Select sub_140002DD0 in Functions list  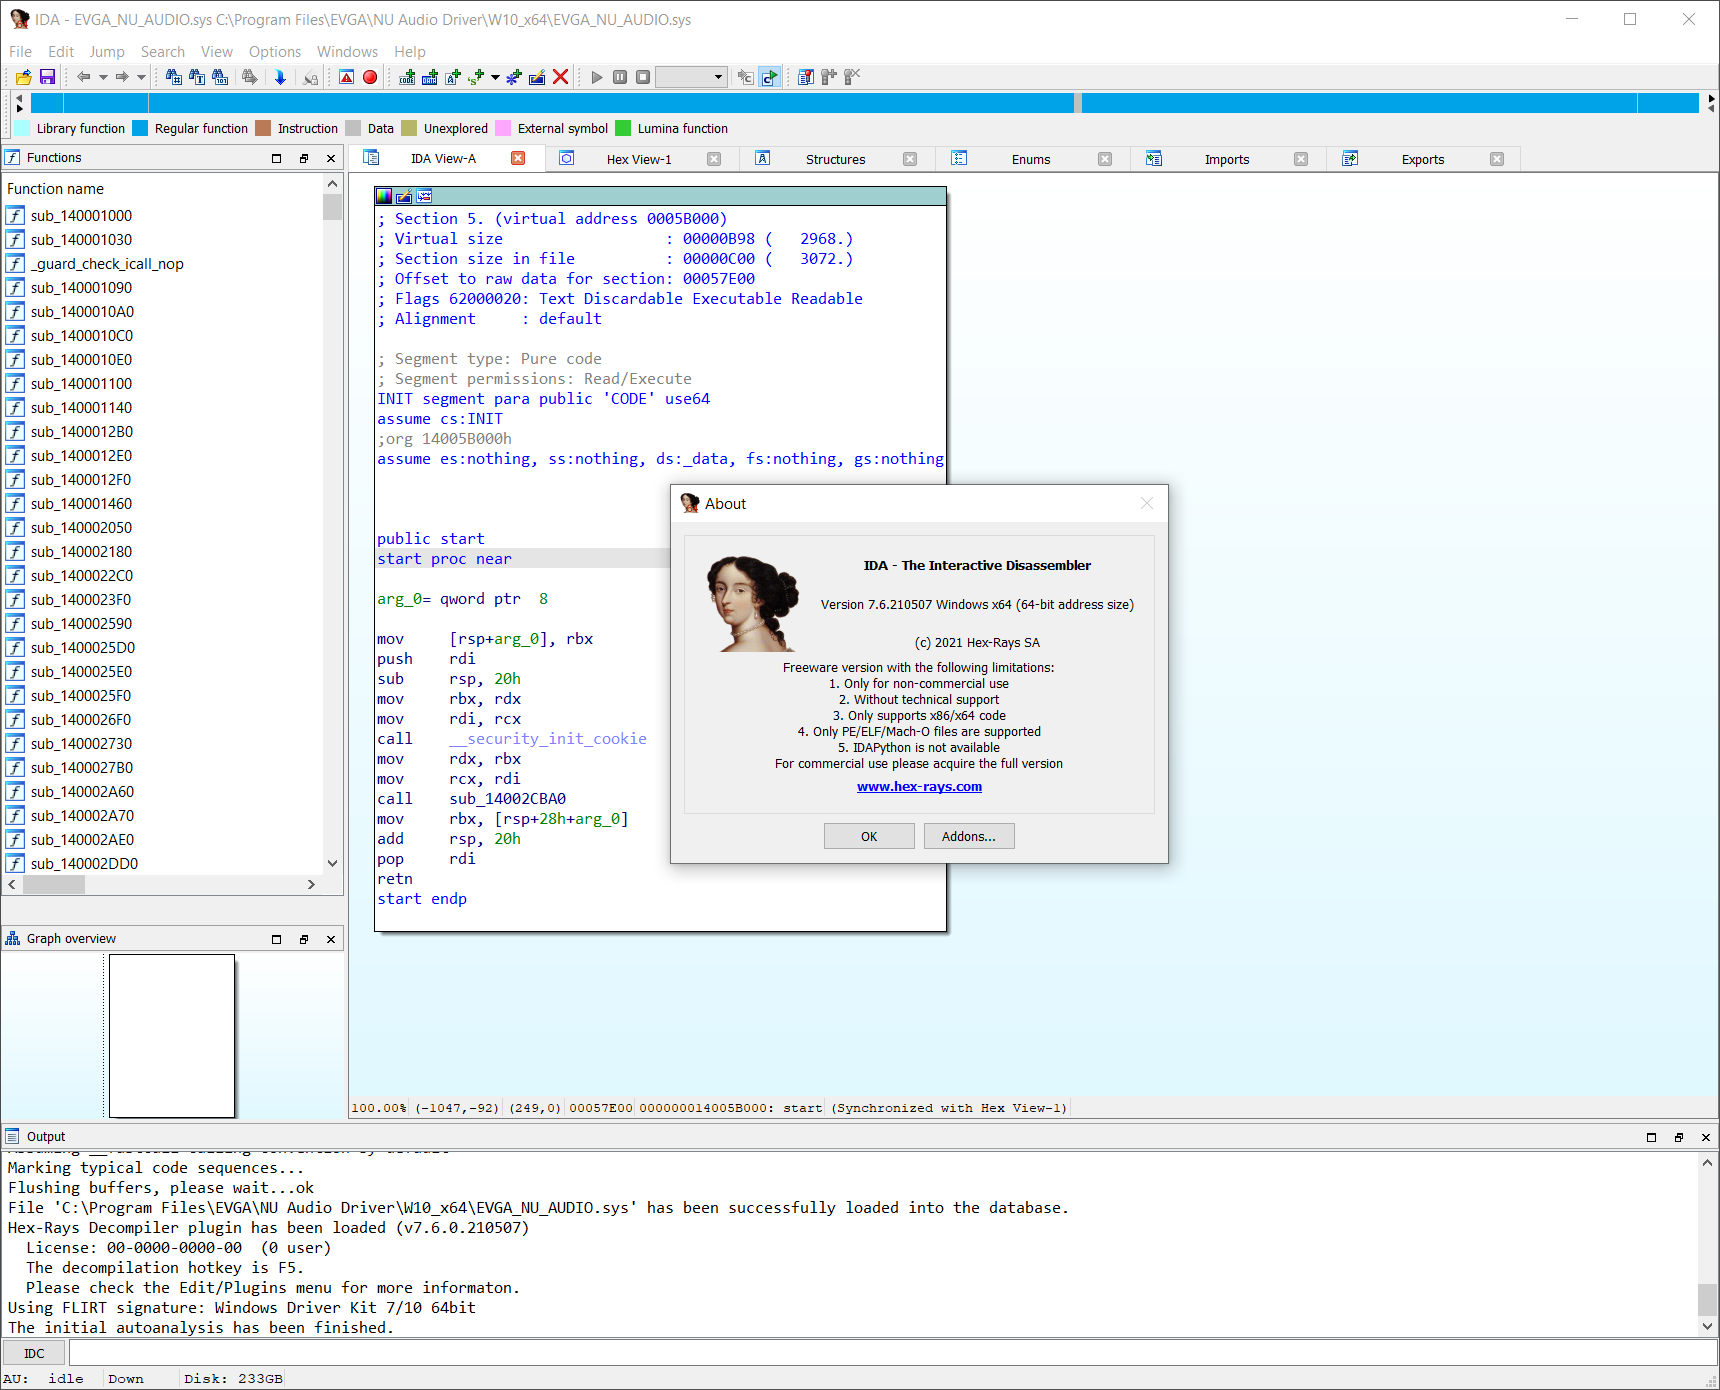click(84, 864)
